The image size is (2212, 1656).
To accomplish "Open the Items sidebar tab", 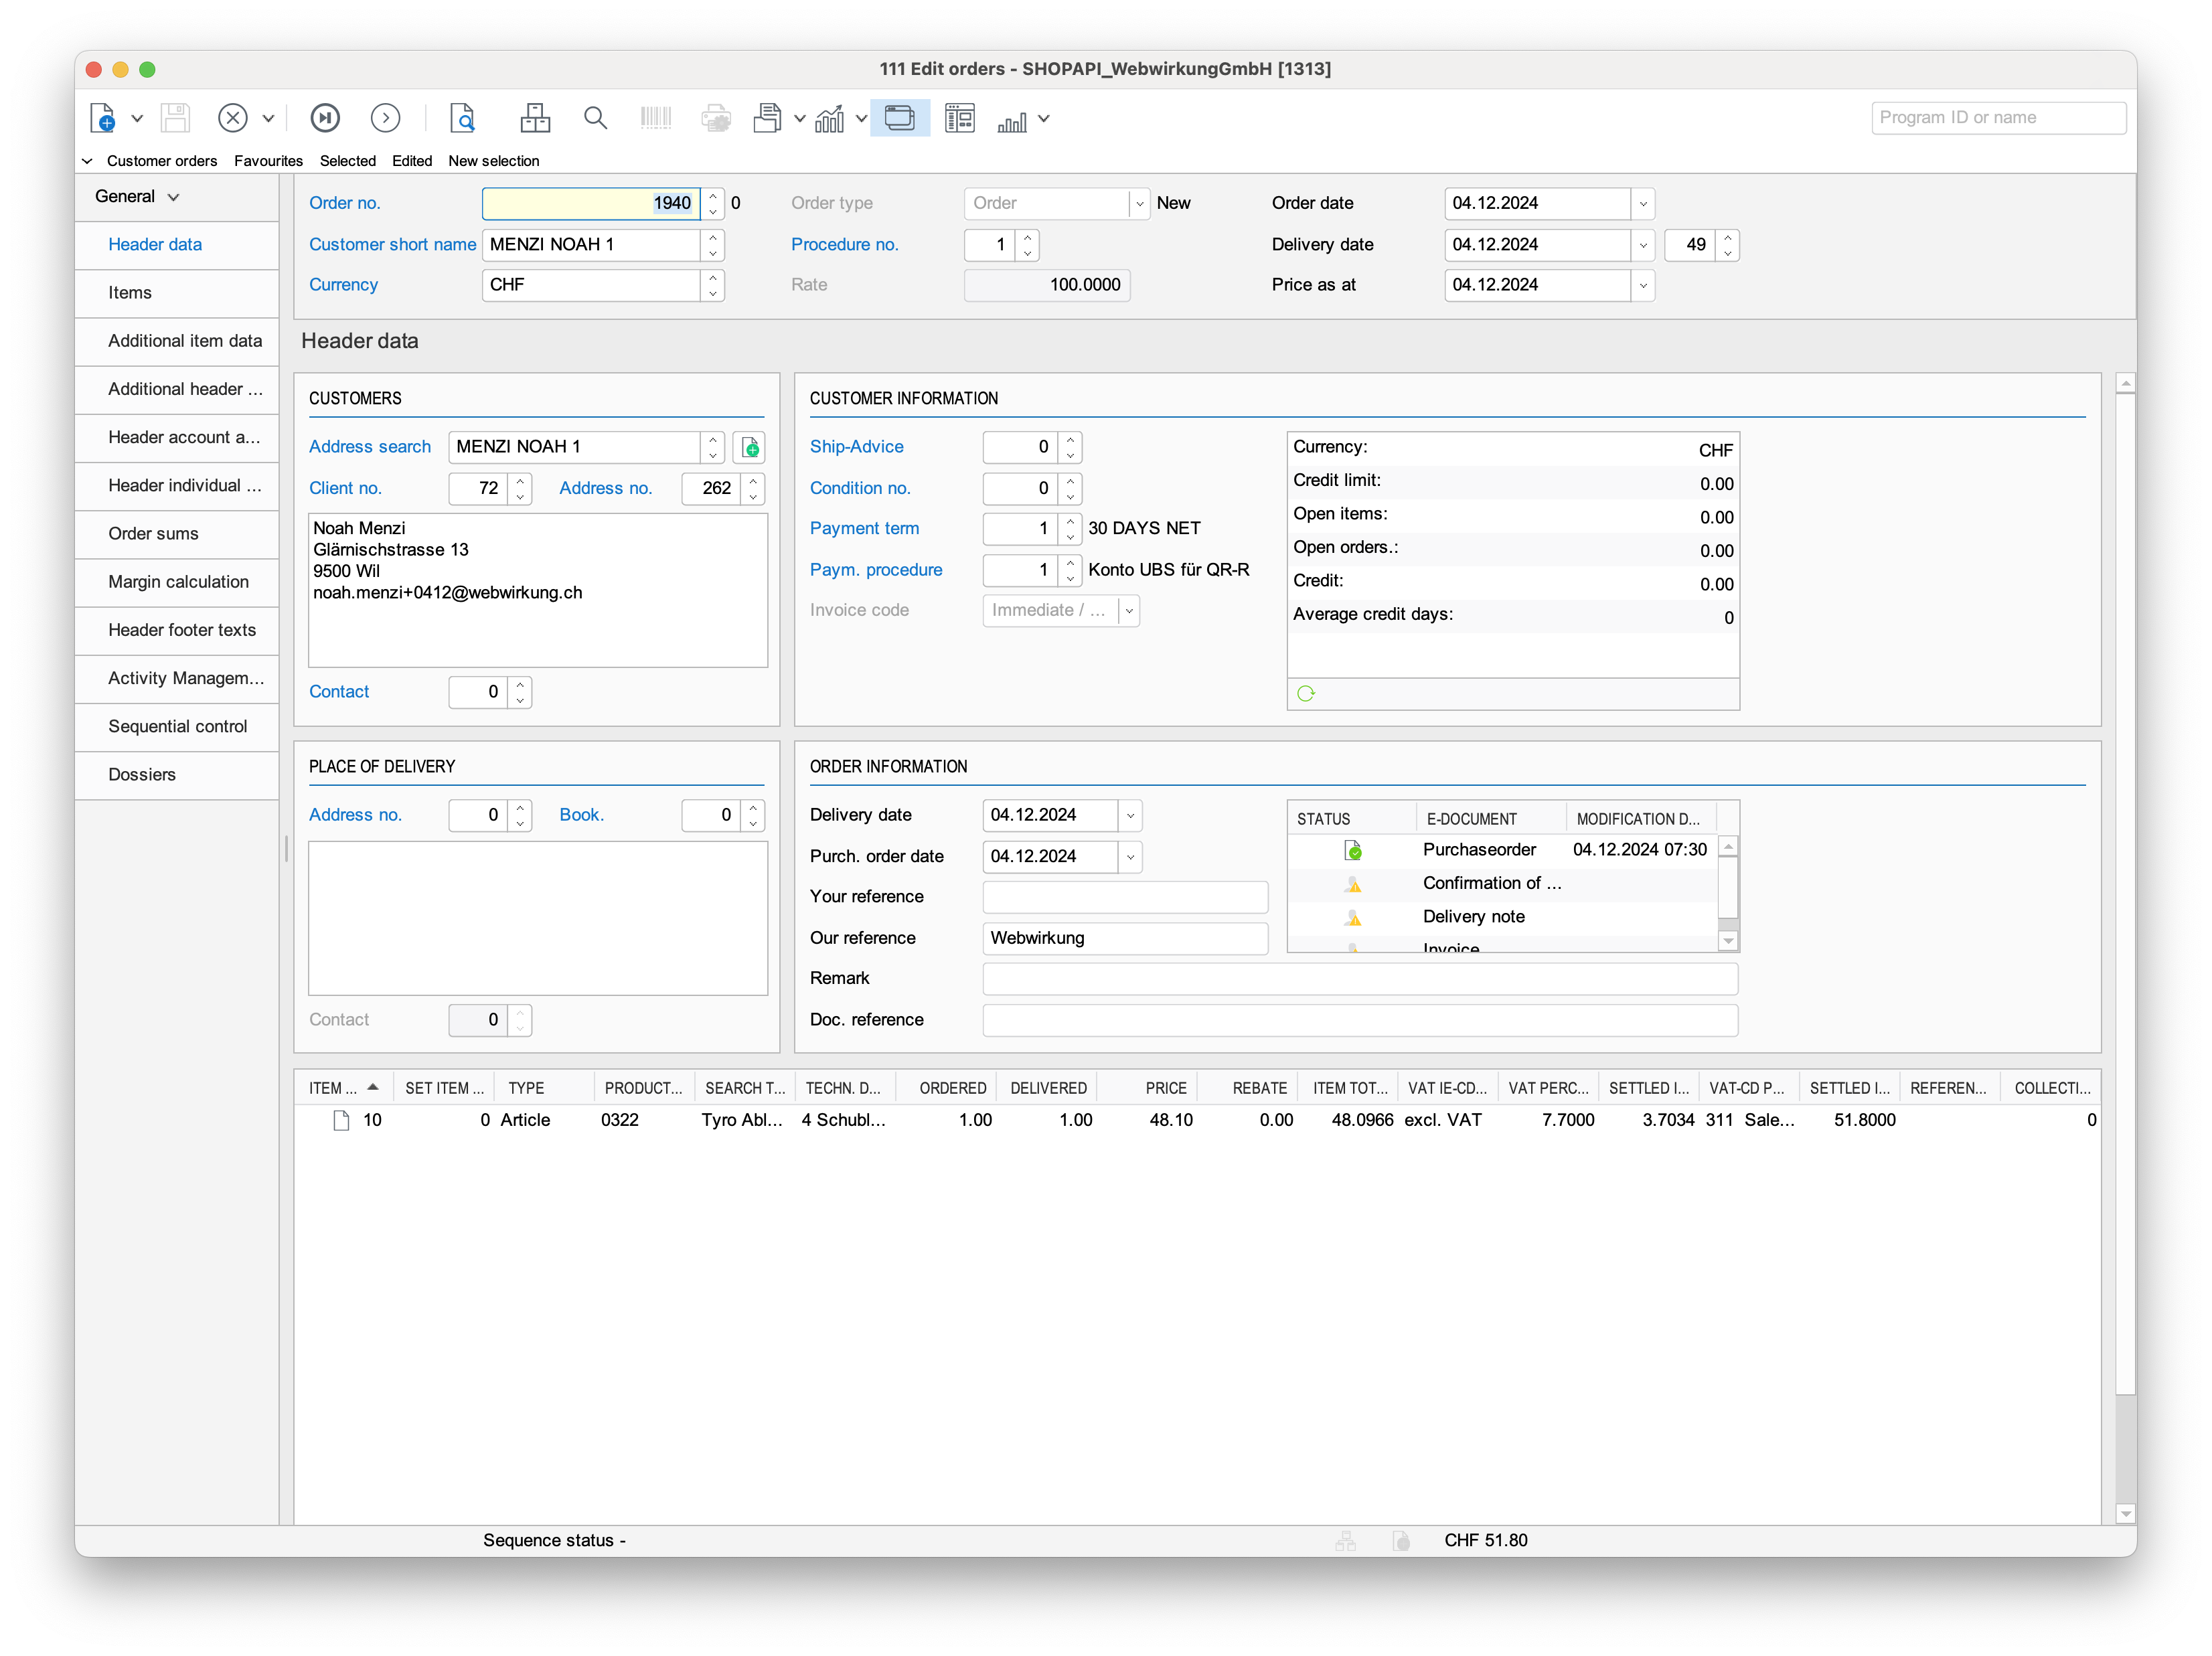I will click(130, 293).
